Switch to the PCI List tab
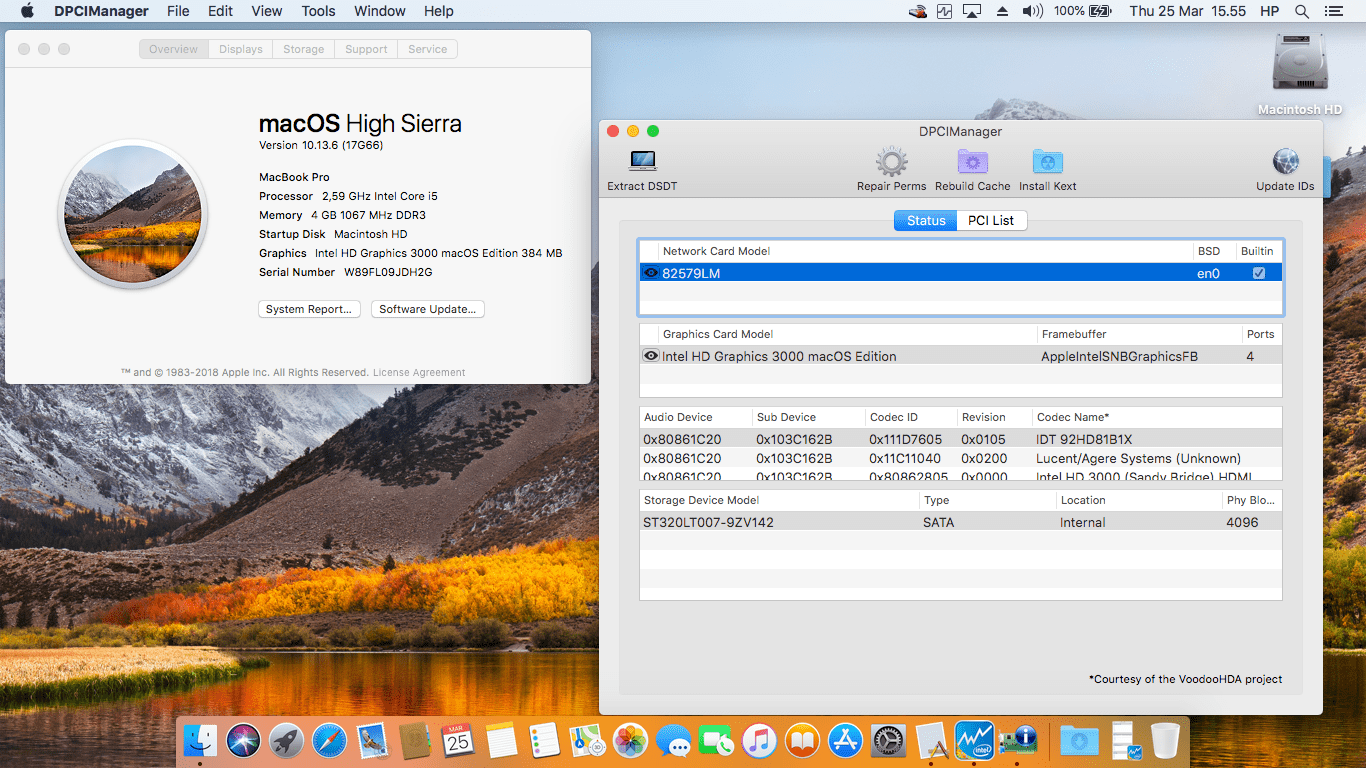Image resolution: width=1366 pixels, height=768 pixels. click(x=991, y=220)
